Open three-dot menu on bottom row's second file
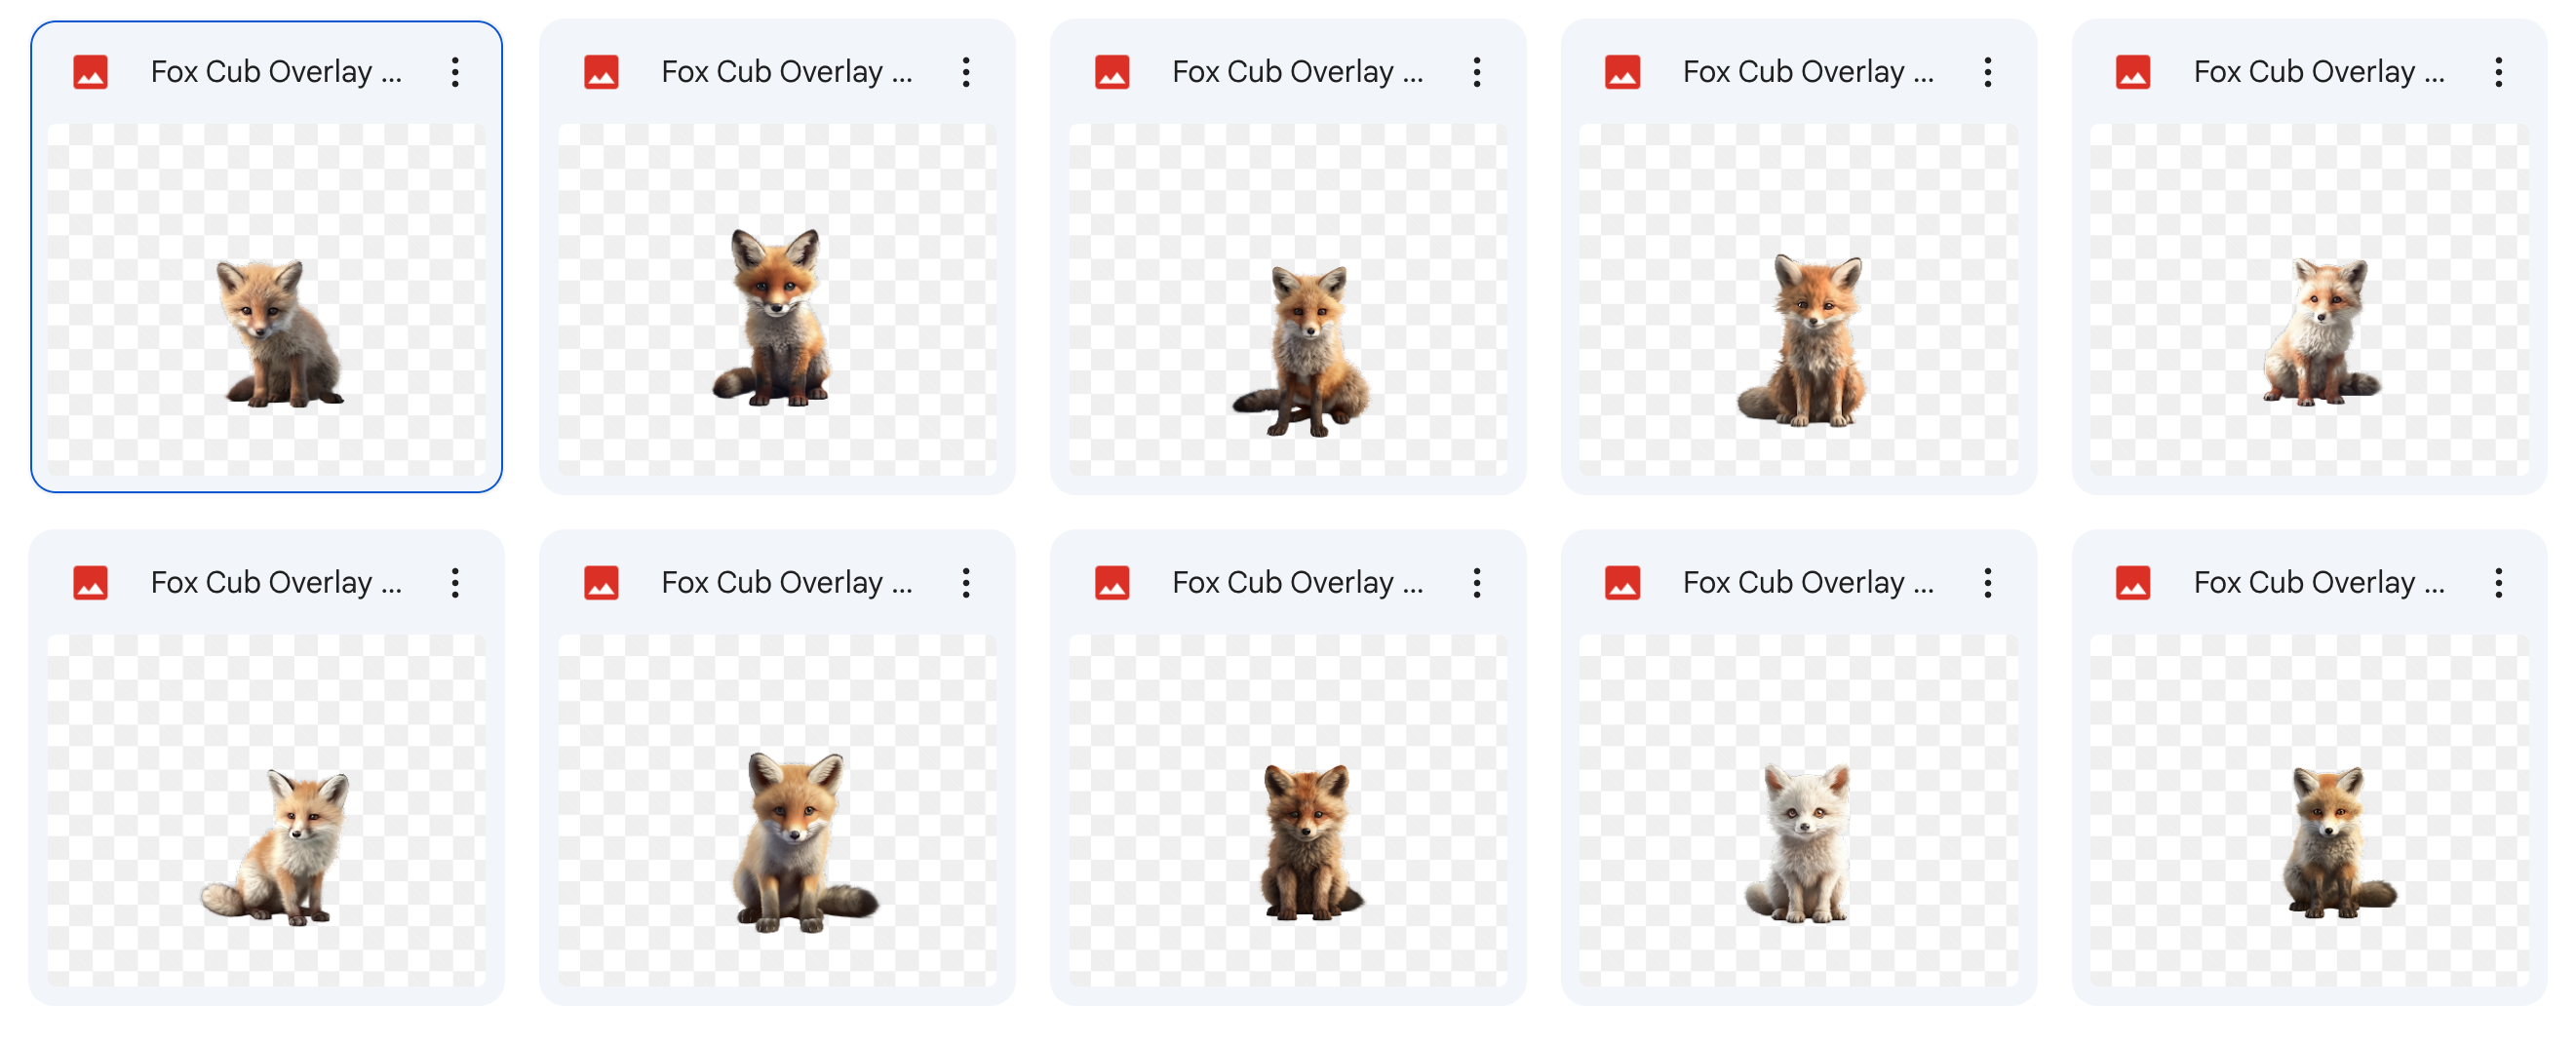The width and height of the screenshot is (2576, 1045). (x=966, y=583)
